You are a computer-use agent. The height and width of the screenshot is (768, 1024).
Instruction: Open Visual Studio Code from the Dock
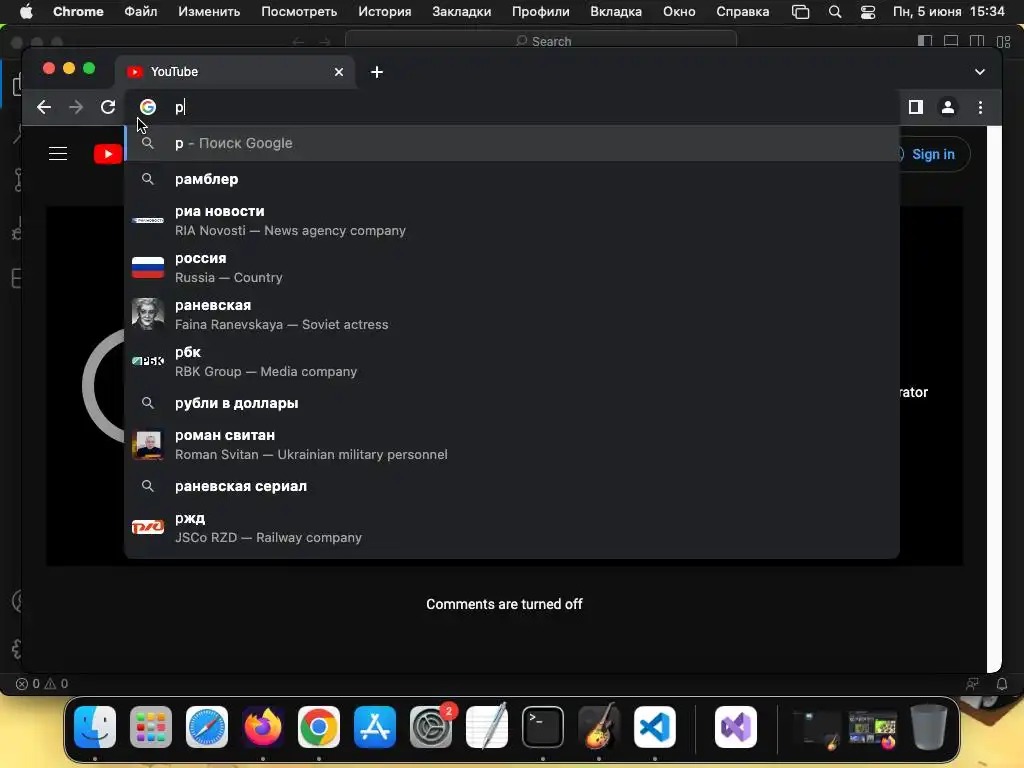tap(654, 727)
